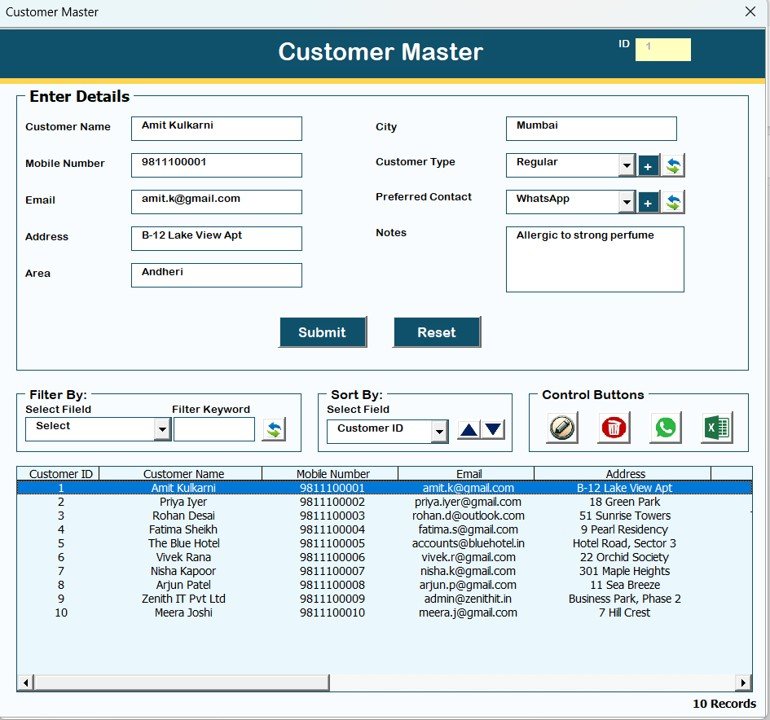
Task: Click the Excel export icon
Action: coord(716,428)
